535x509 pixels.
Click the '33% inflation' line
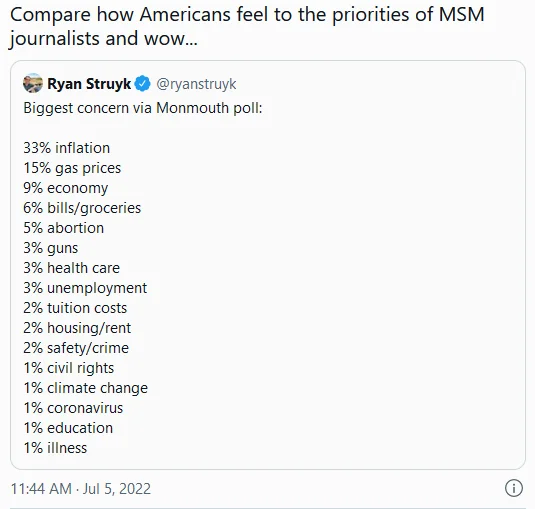[x=67, y=148]
